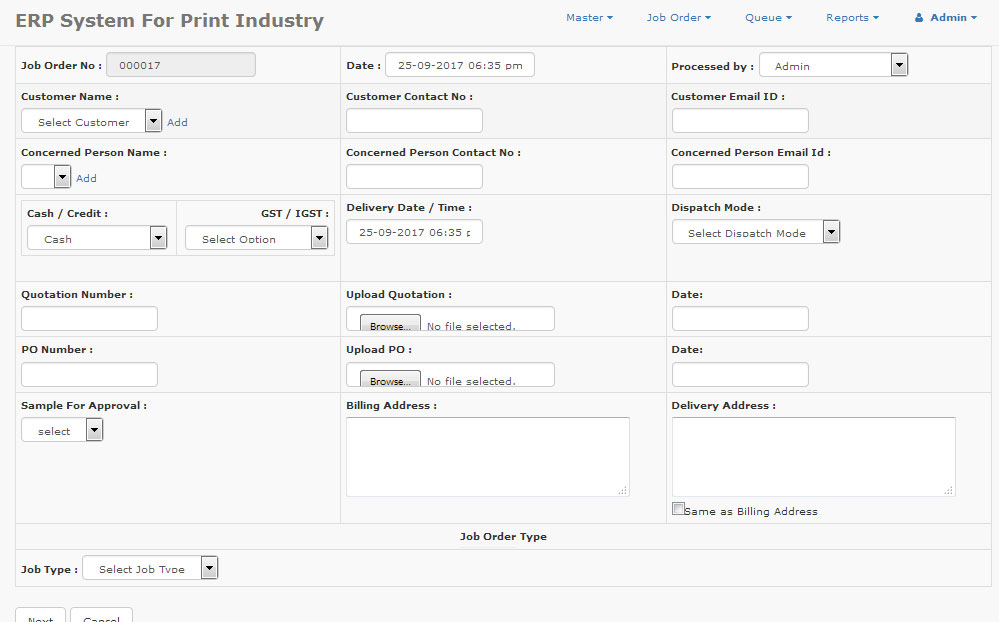999x622 pixels.
Task: Expand the Sample For Approval dropdown
Action: [62, 430]
